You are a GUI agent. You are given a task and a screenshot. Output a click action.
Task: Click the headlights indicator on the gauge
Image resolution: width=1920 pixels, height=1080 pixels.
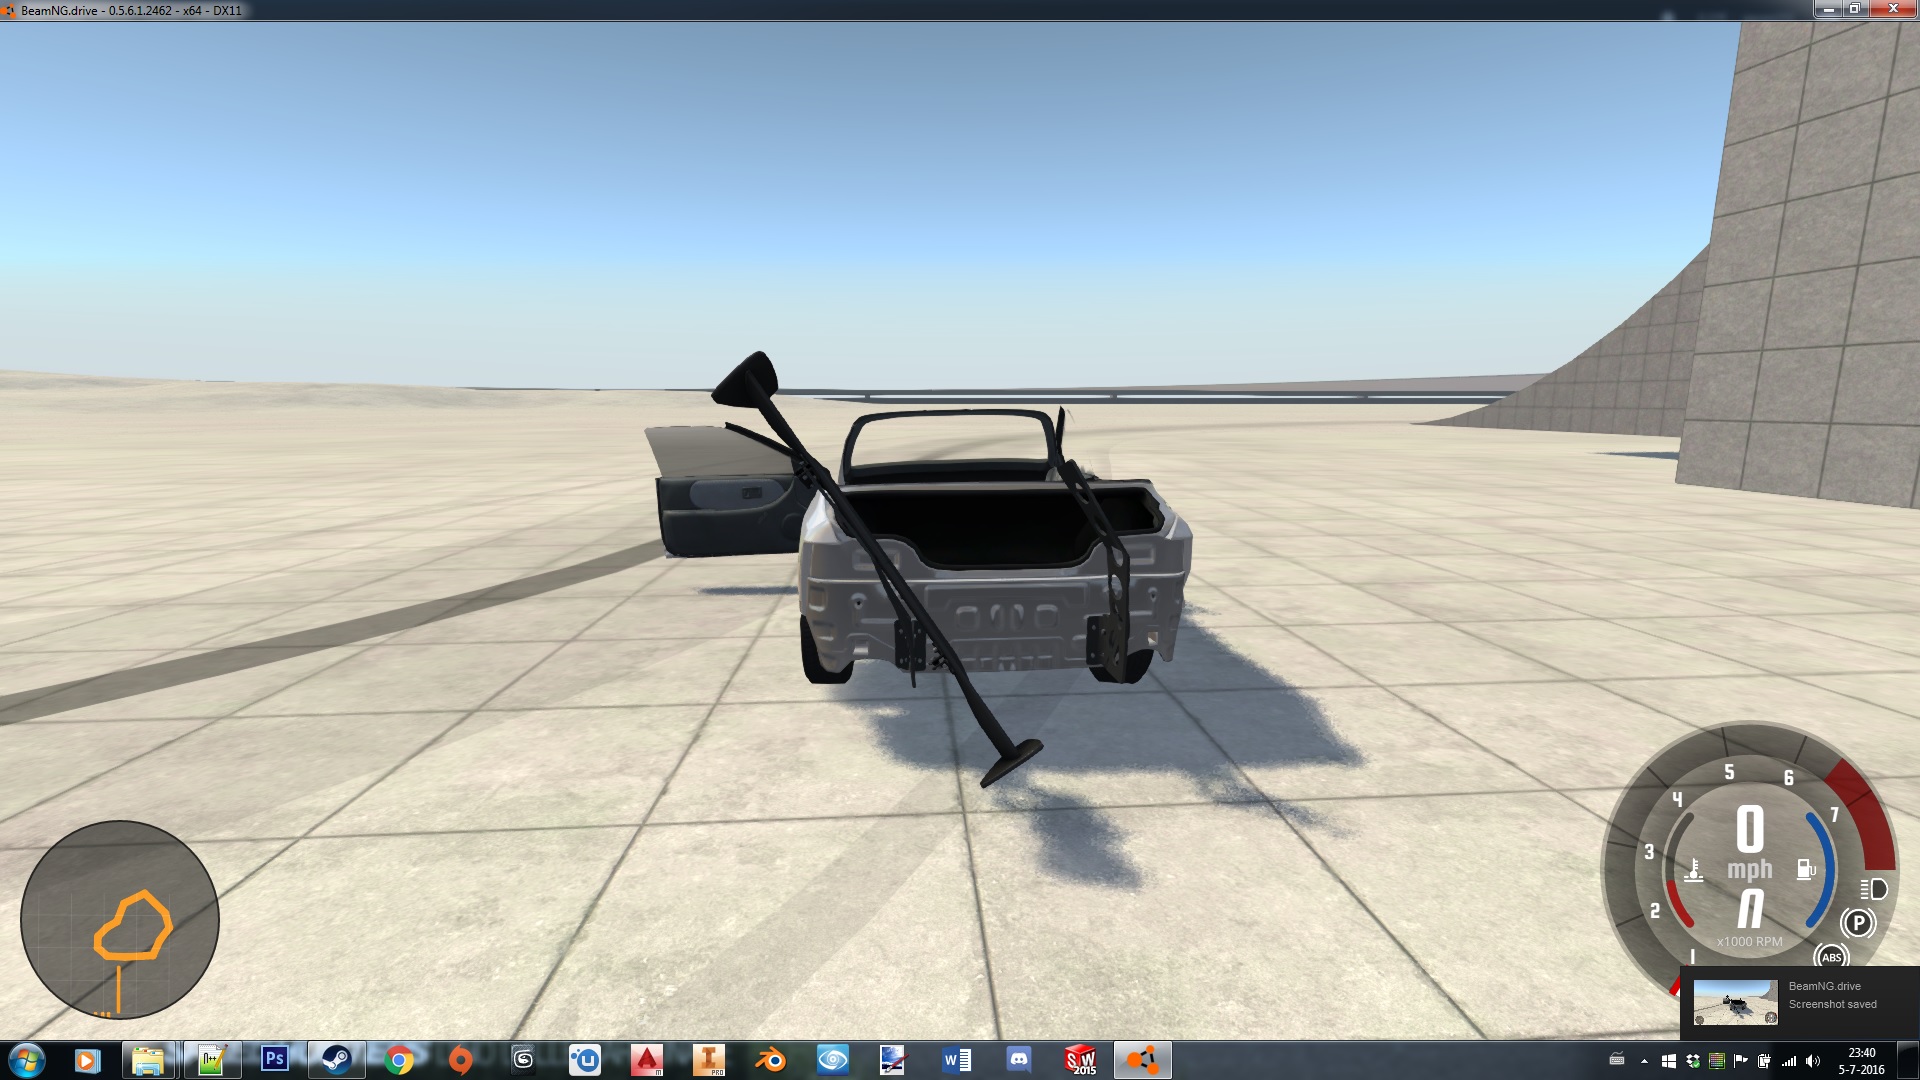(x=1873, y=889)
